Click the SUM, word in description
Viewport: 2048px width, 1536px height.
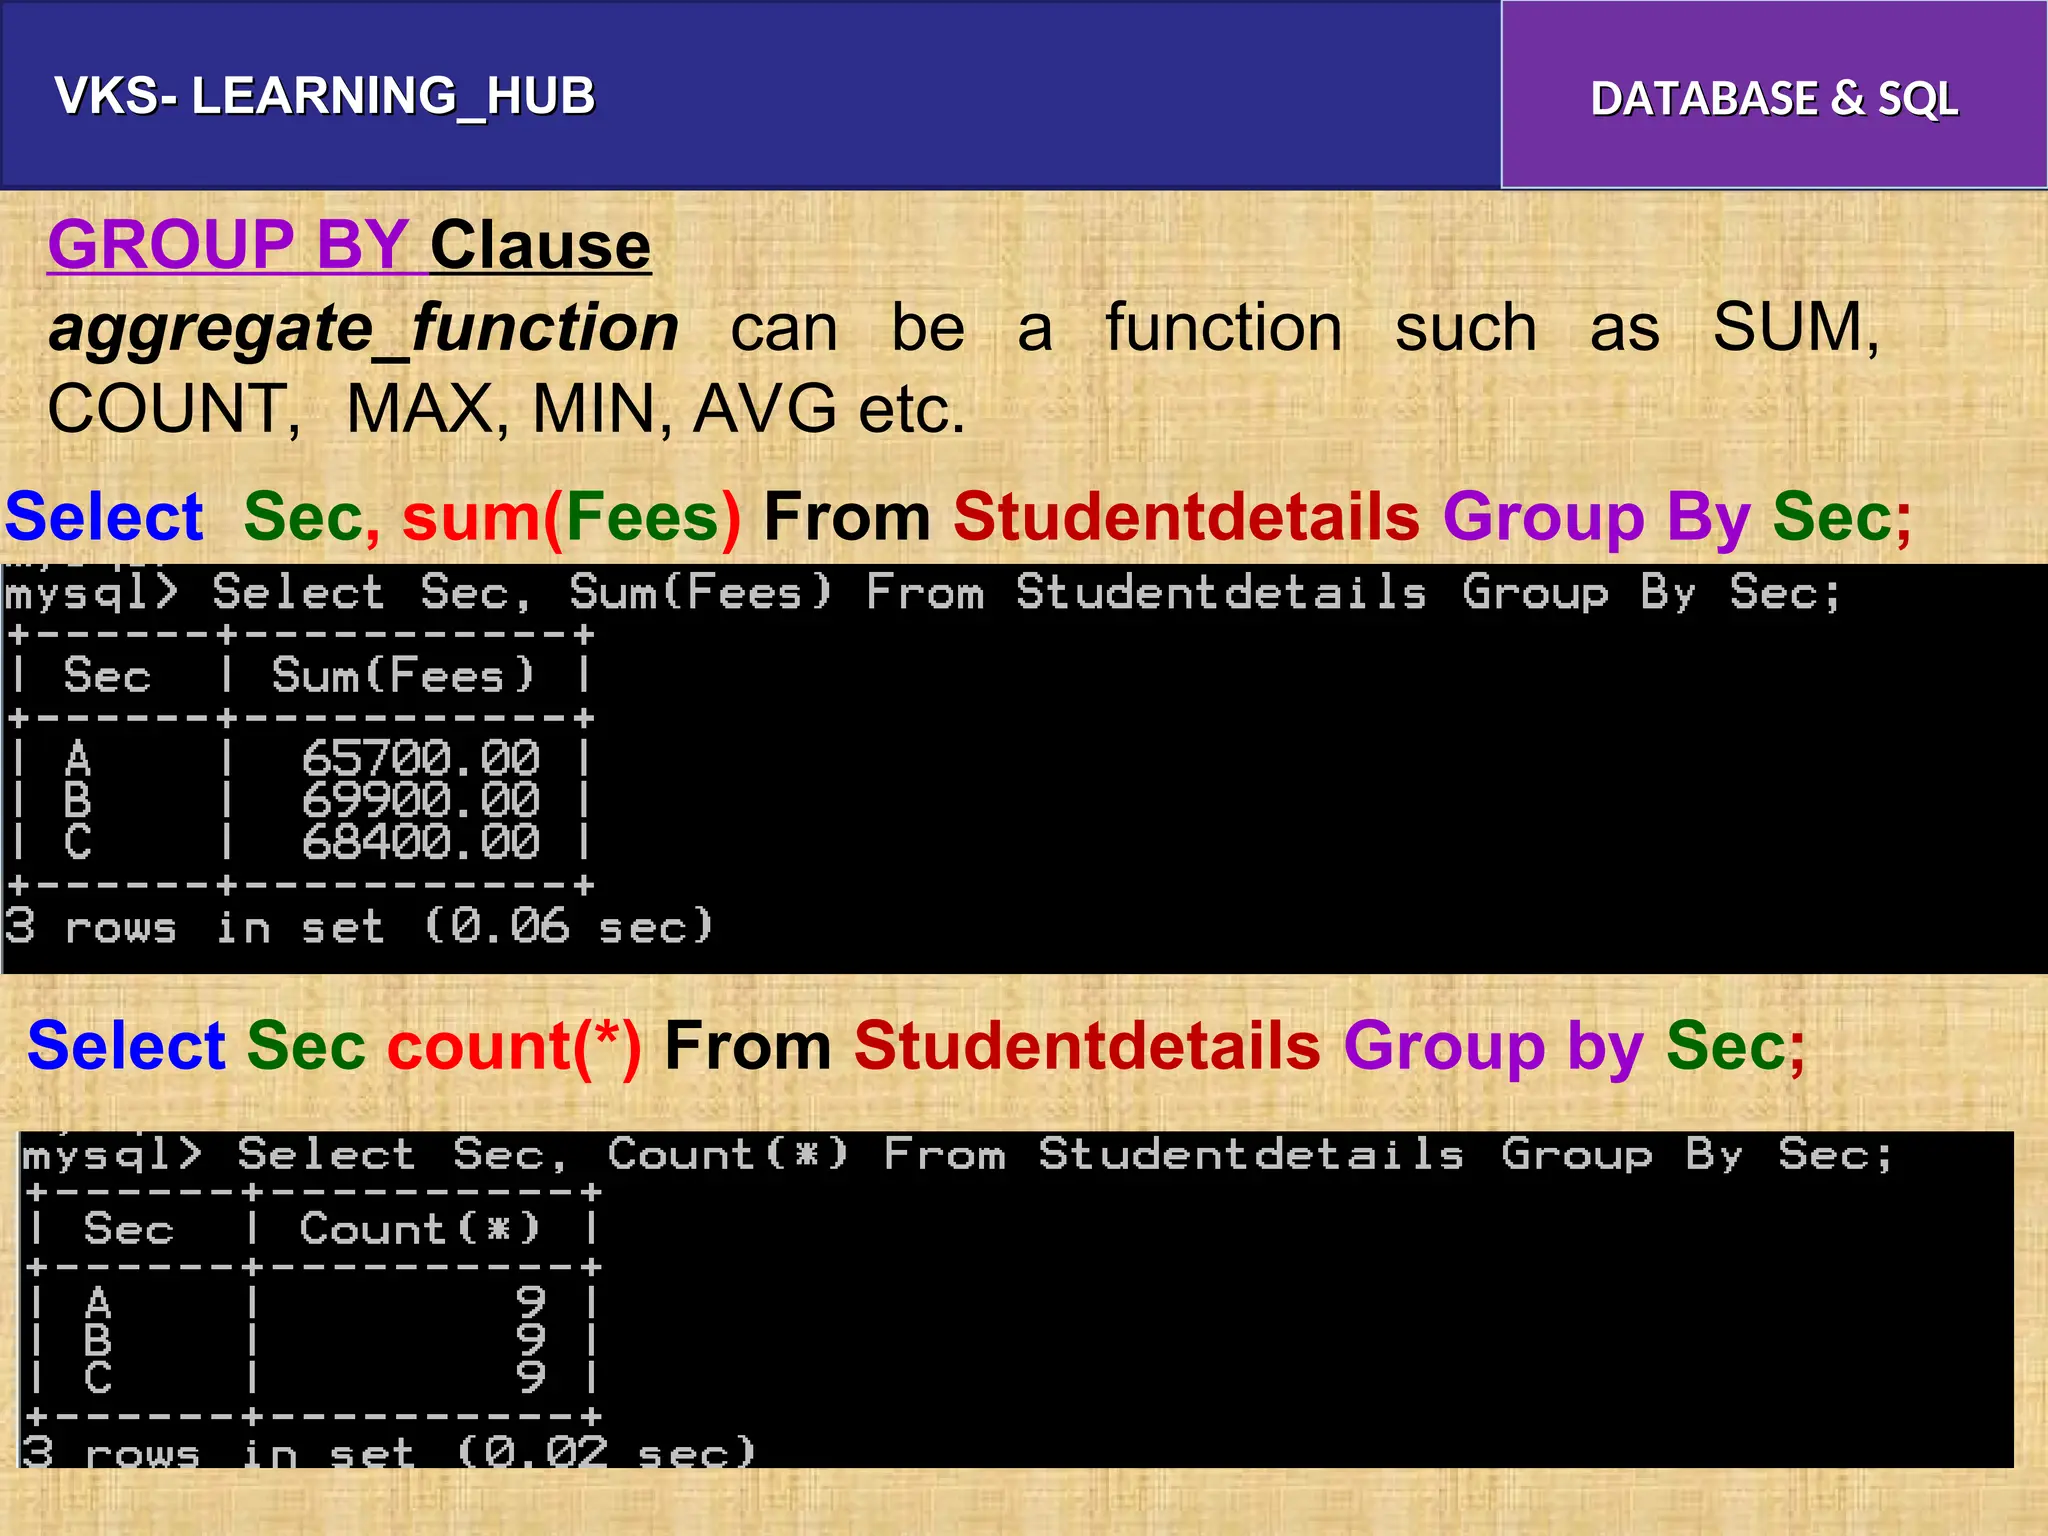(x=1797, y=327)
